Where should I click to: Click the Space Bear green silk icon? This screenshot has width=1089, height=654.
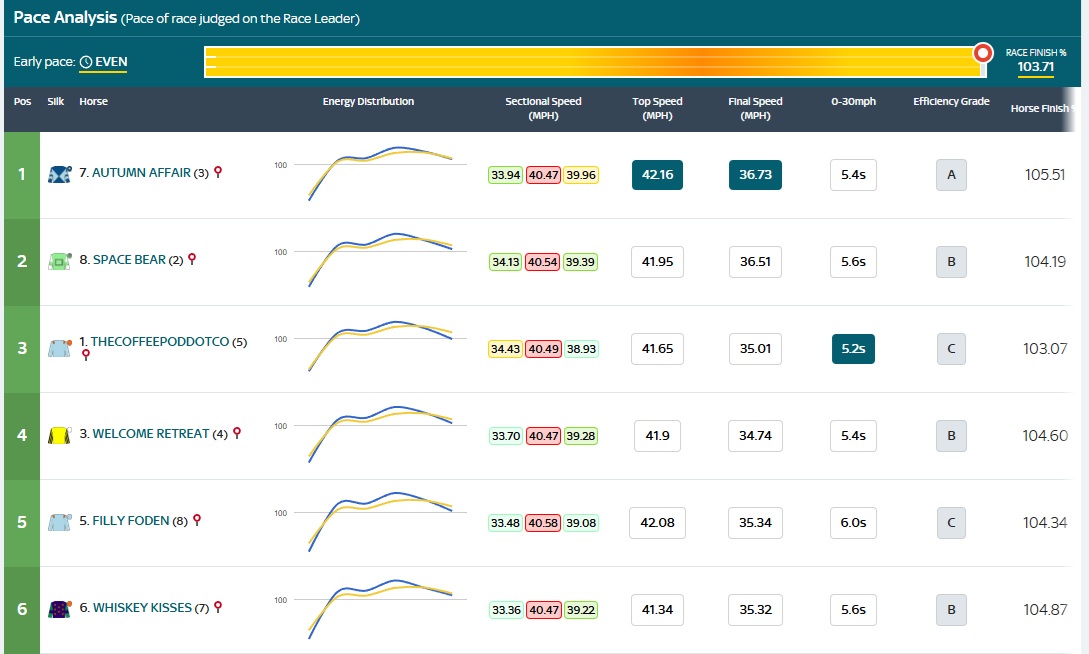(x=59, y=261)
